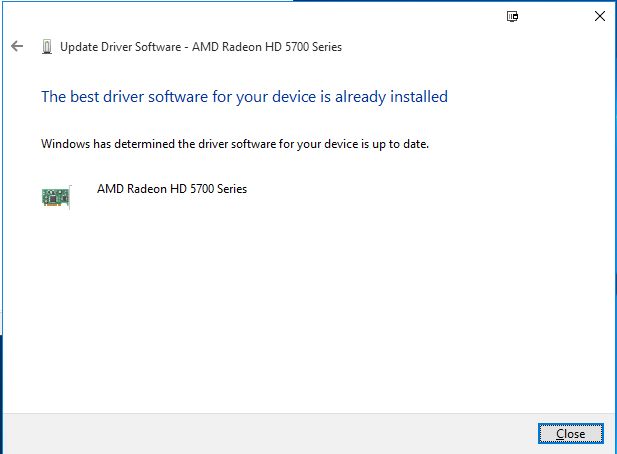The height and width of the screenshot is (454, 617).
Task: Close the dialog with the X icon
Action: tap(600, 16)
